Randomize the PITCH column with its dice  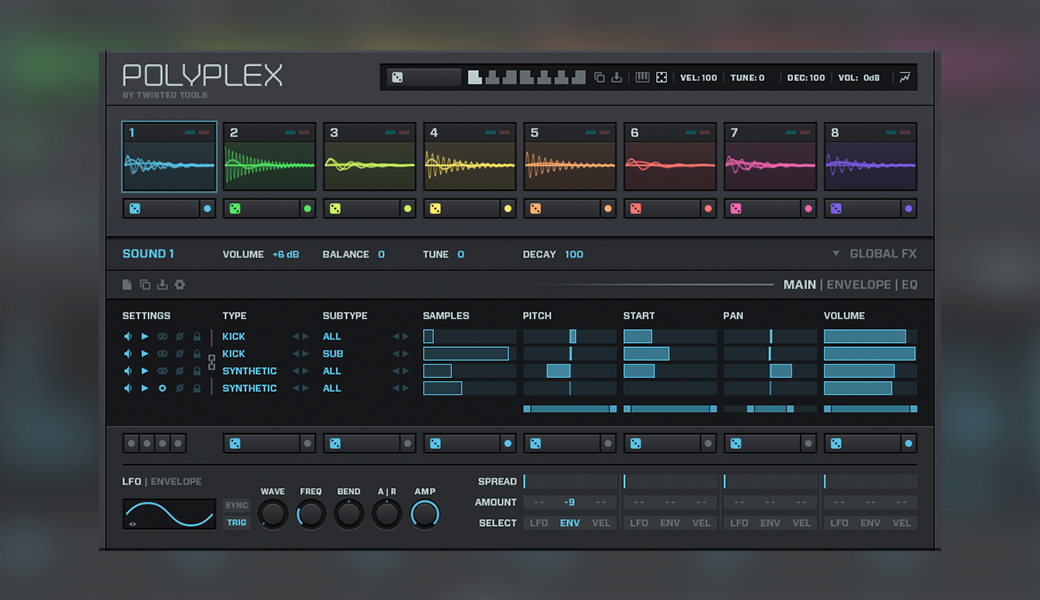(535, 444)
